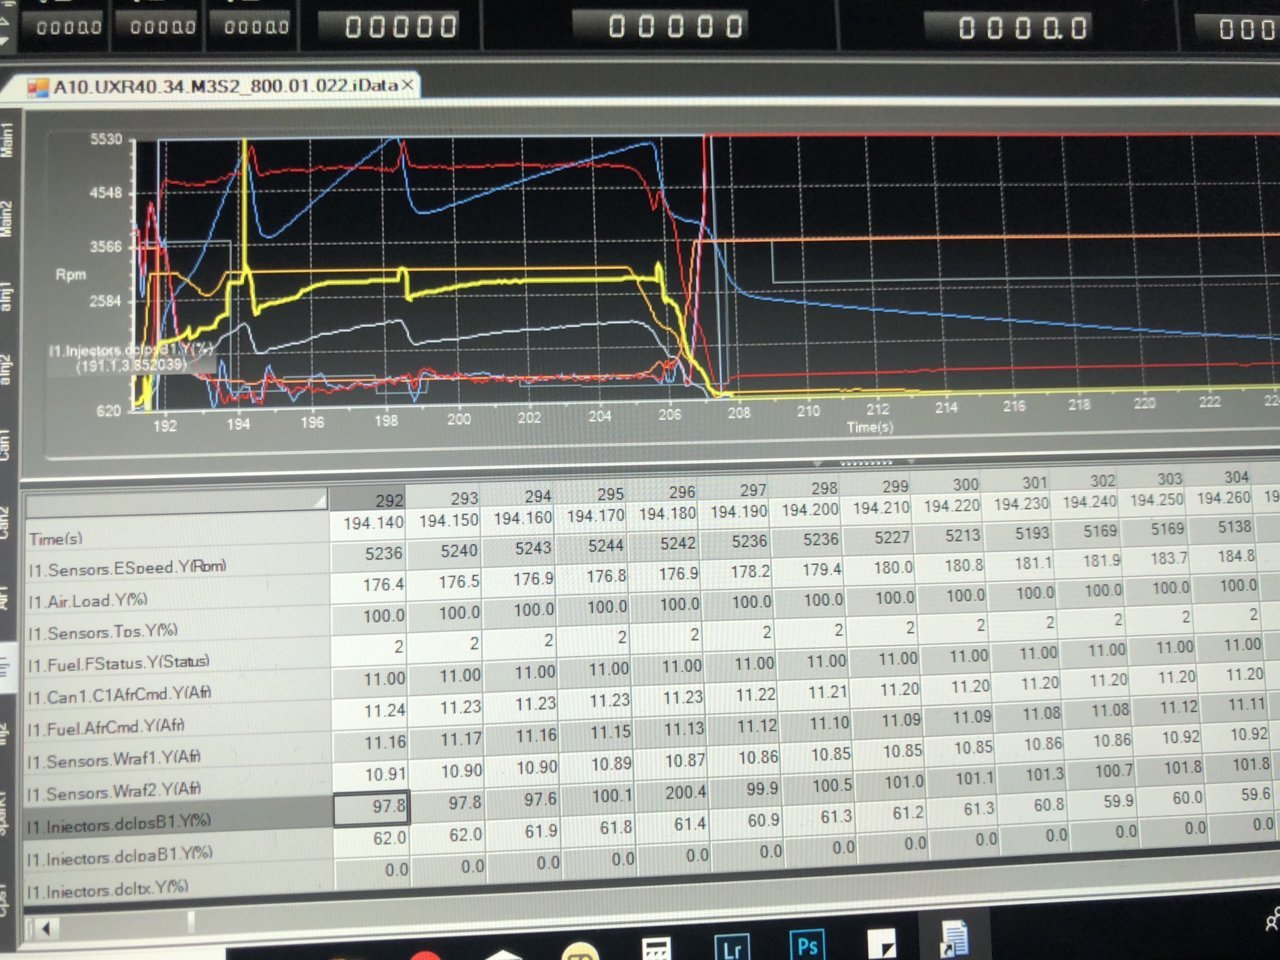Click the 5213 engine speed cell

951,535
